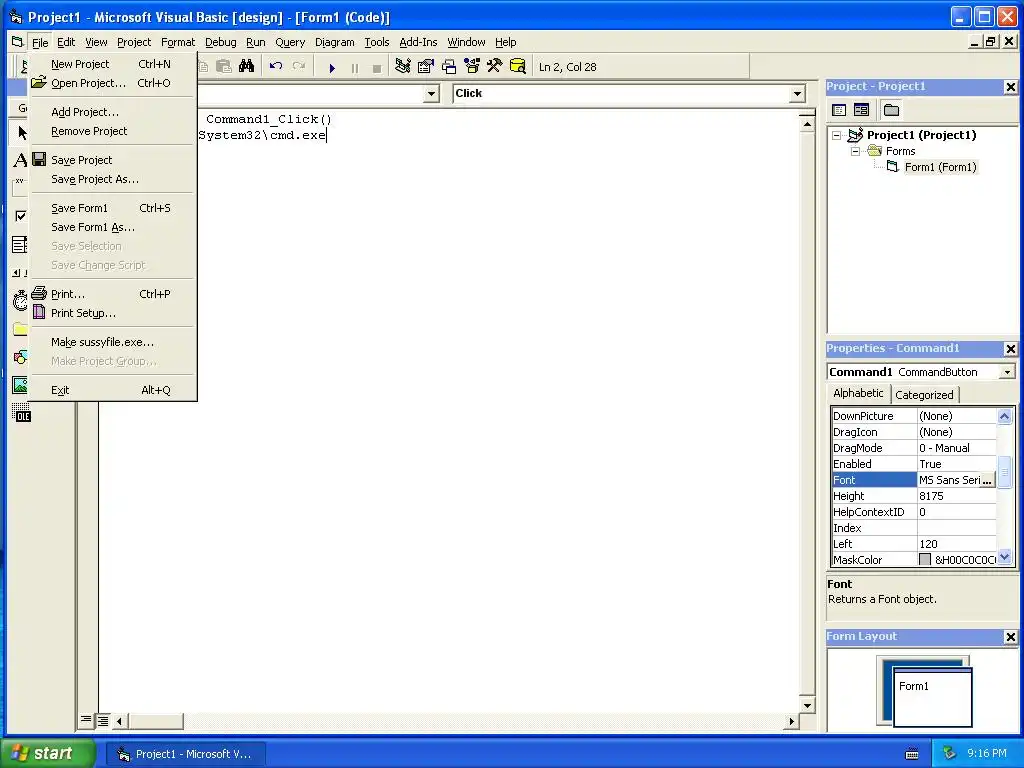Click the Paste toolbar icon
The height and width of the screenshot is (768, 1024).
224,67
